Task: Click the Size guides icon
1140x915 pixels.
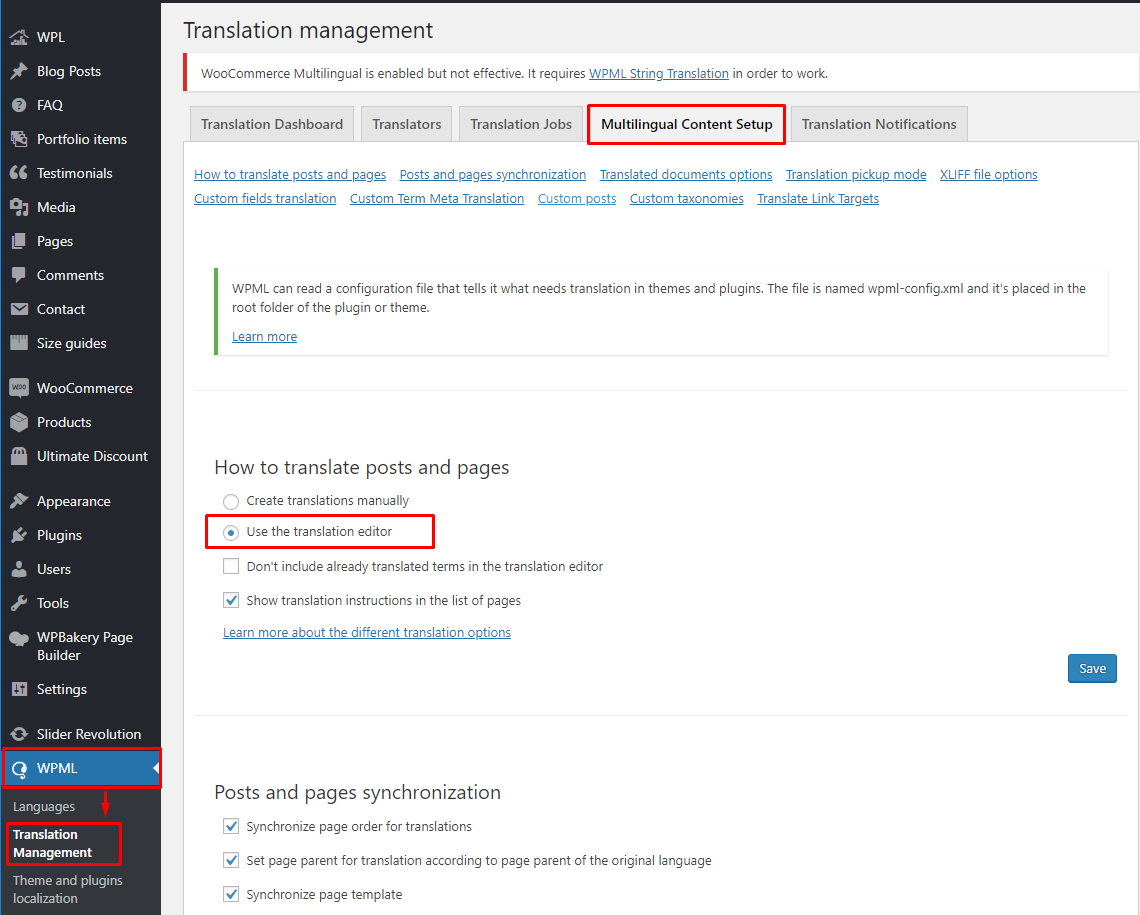Action: pyautogui.click(x=19, y=343)
